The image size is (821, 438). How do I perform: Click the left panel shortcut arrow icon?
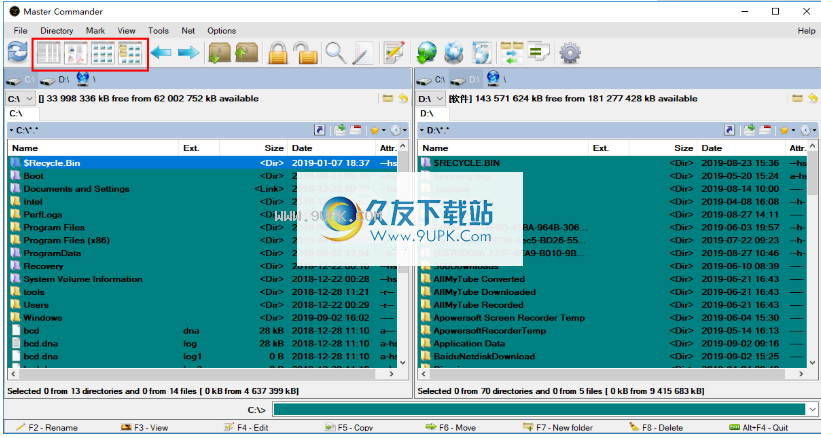coord(319,130)
